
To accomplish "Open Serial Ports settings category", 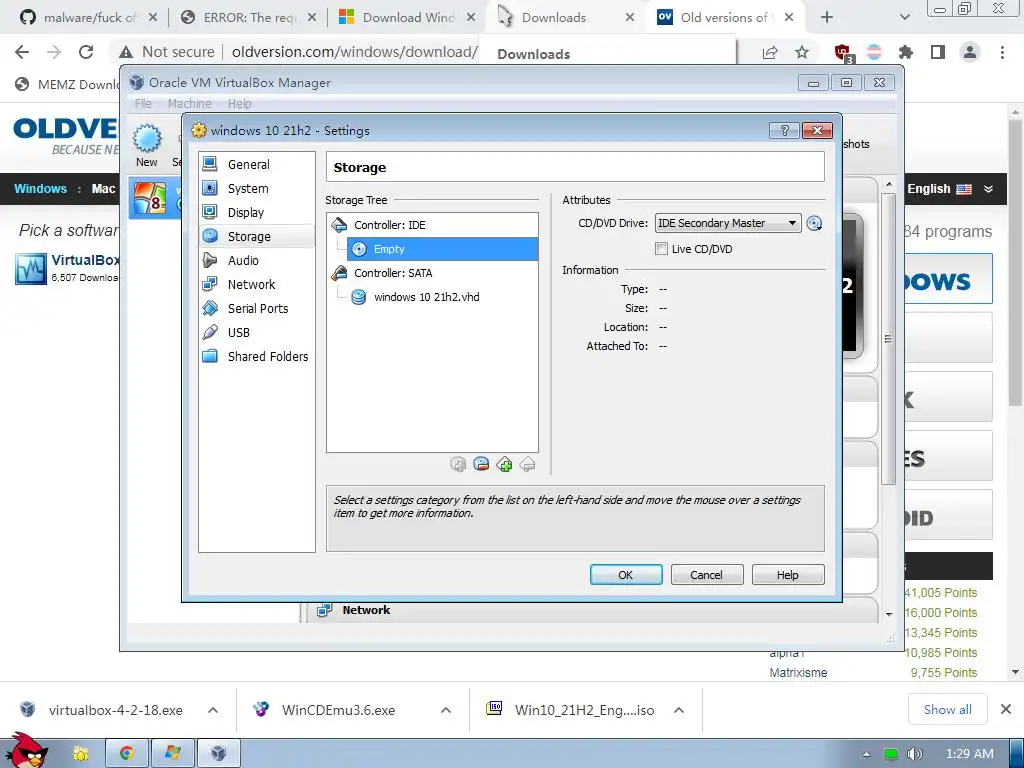I will [x=257, y=308].
